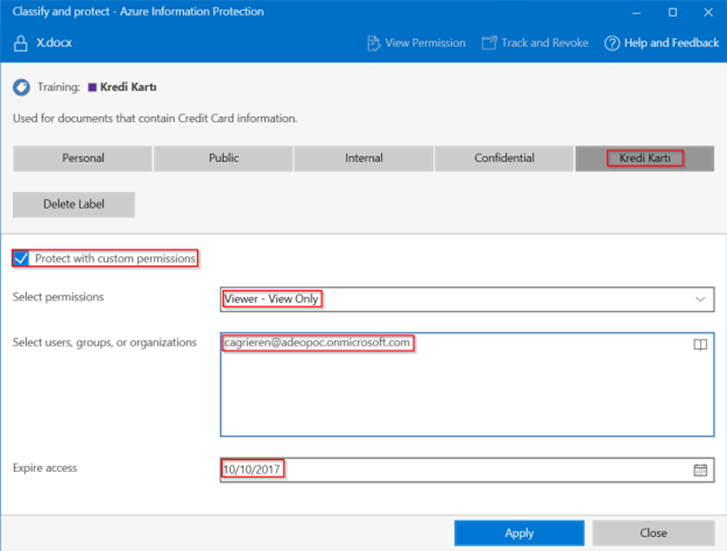Click the Expire access date field 10/10/2017

pos(467,470)
